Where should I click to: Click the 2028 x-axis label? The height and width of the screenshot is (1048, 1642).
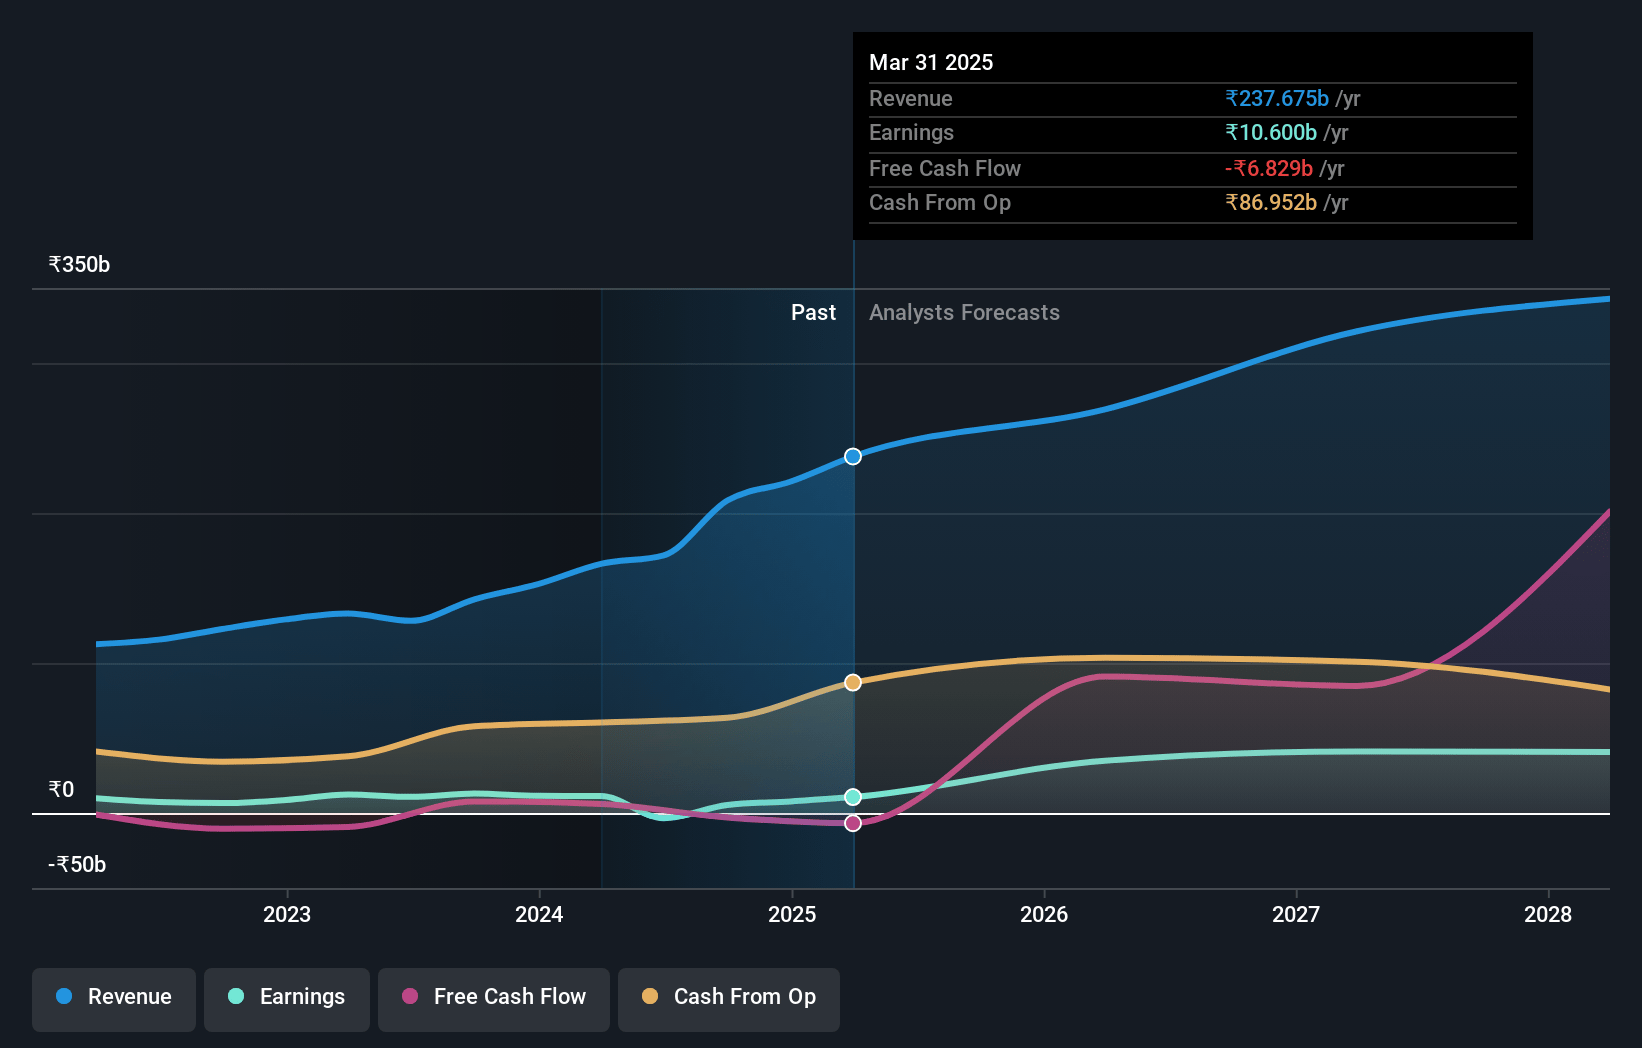pos(1548,914)
